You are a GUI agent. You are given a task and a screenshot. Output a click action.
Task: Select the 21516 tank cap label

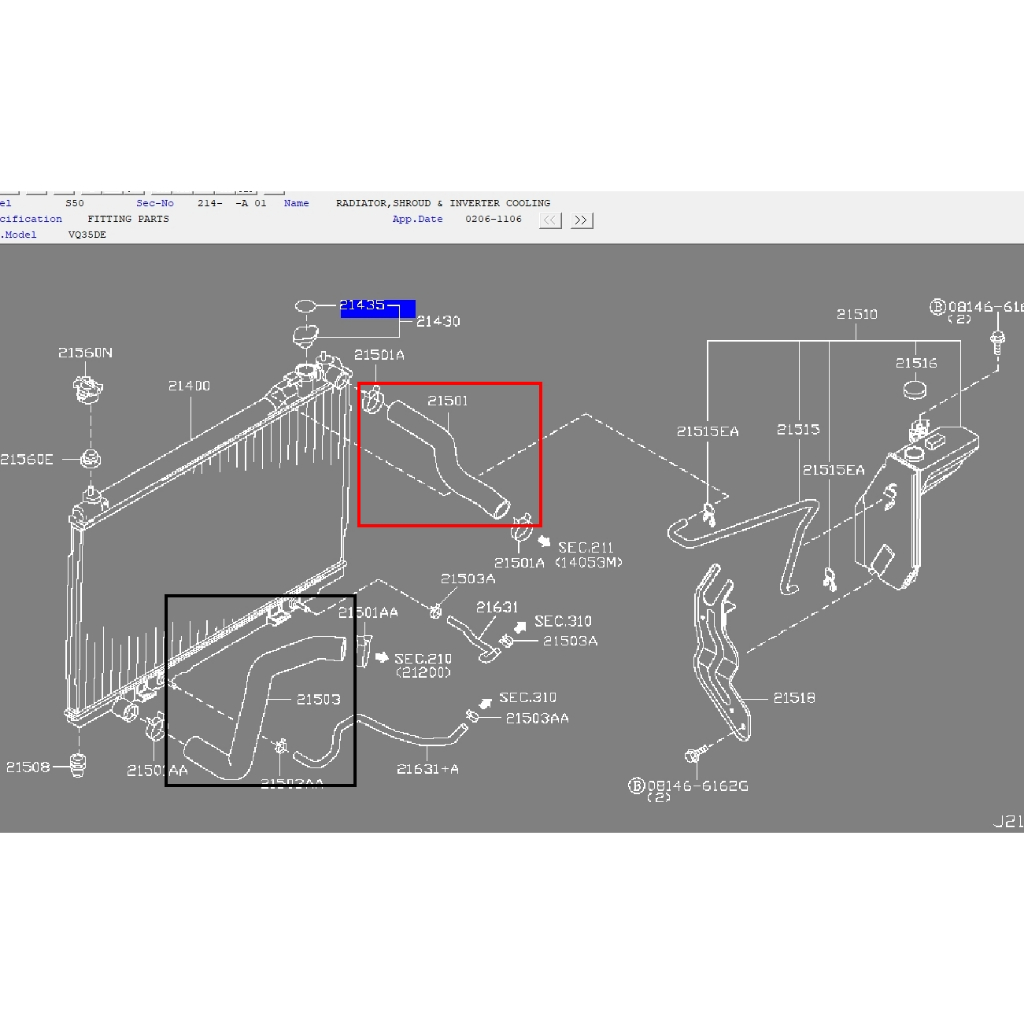coord(916,362)
